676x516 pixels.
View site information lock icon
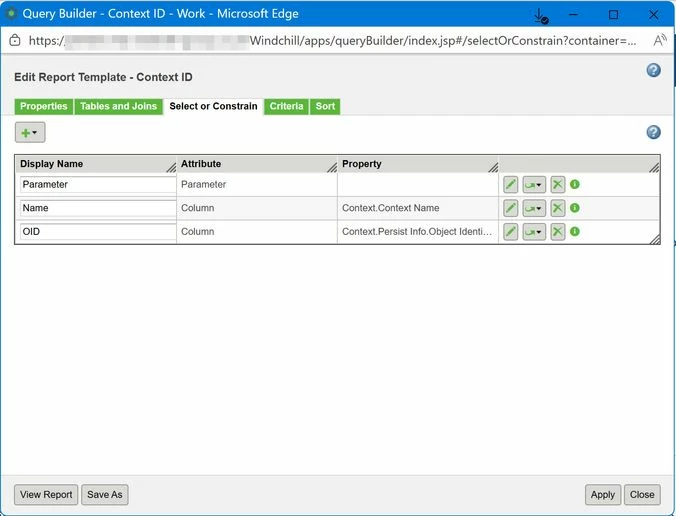[x=15, y=41]
